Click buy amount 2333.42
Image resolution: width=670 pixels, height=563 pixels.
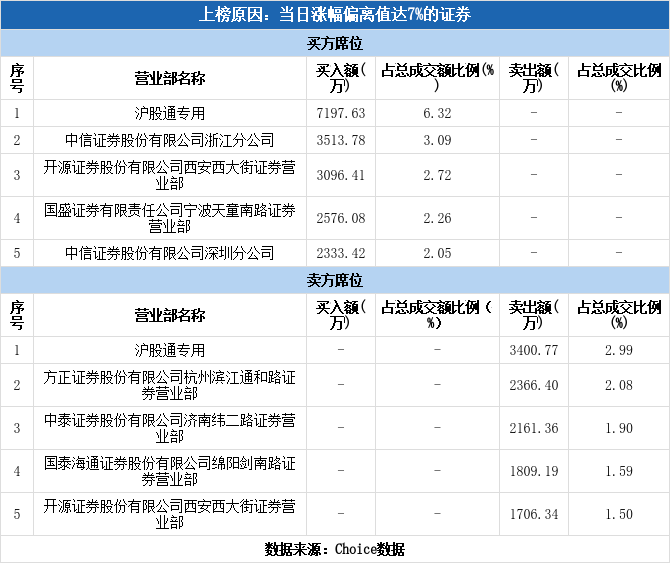[341, 253]
